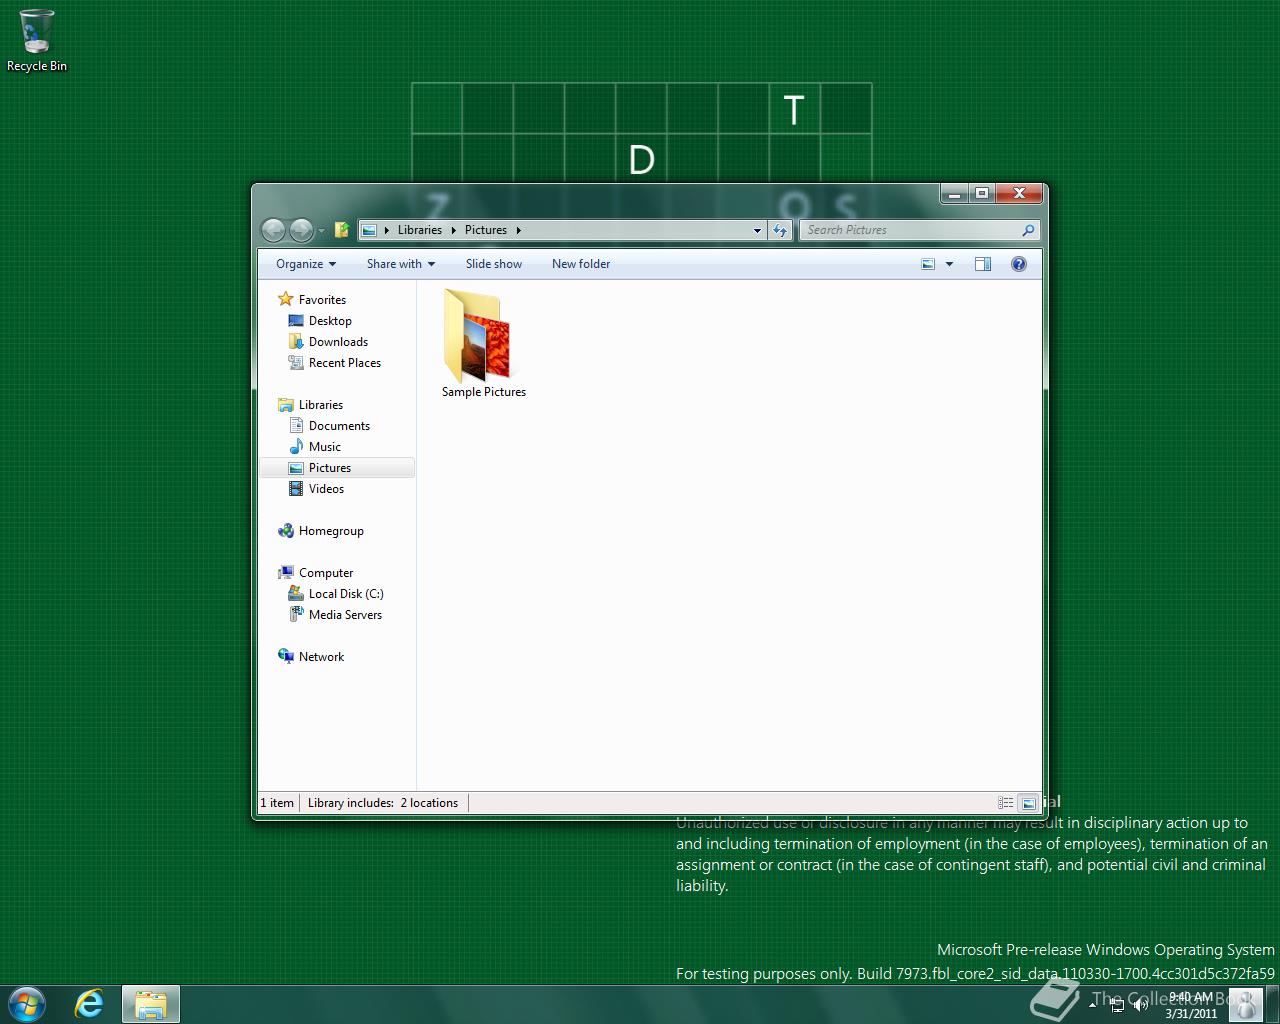1280x1024 pixels.
Task: Maximize the Pictures window
Action: tap(982, 193)
